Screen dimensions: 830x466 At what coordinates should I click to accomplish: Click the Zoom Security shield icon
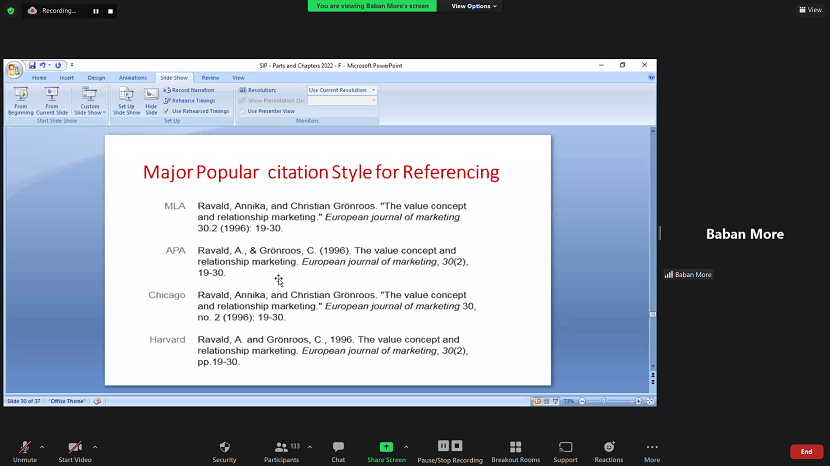(224, 447)
